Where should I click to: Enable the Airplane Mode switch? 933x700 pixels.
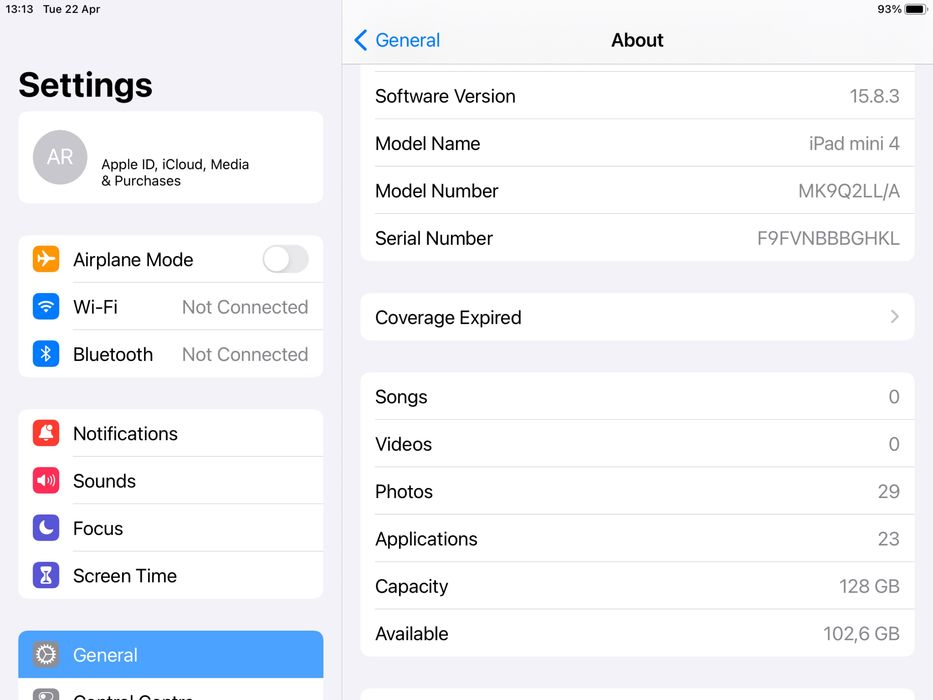tap(285, 259)
